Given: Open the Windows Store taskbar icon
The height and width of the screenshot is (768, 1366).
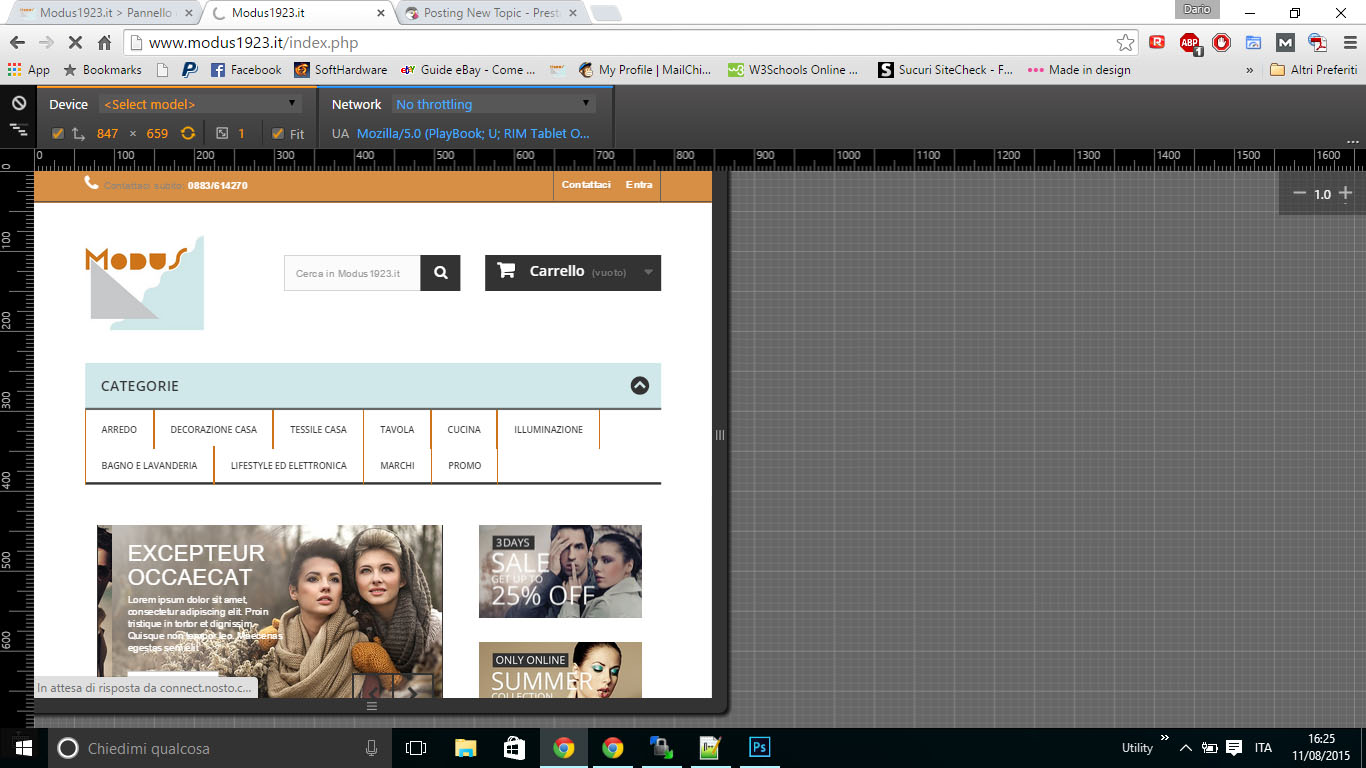Looking at the screenshot, I should (x=514, y=748).
